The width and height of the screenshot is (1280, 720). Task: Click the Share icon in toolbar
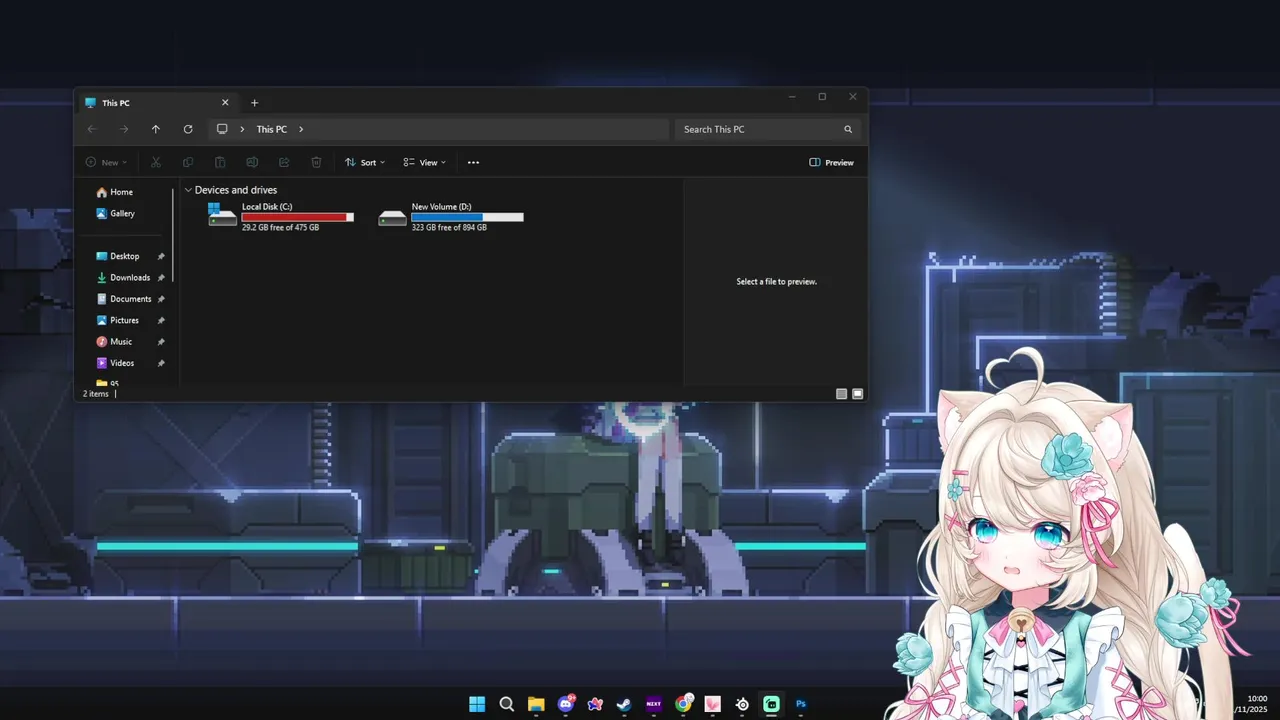(284, 162)
